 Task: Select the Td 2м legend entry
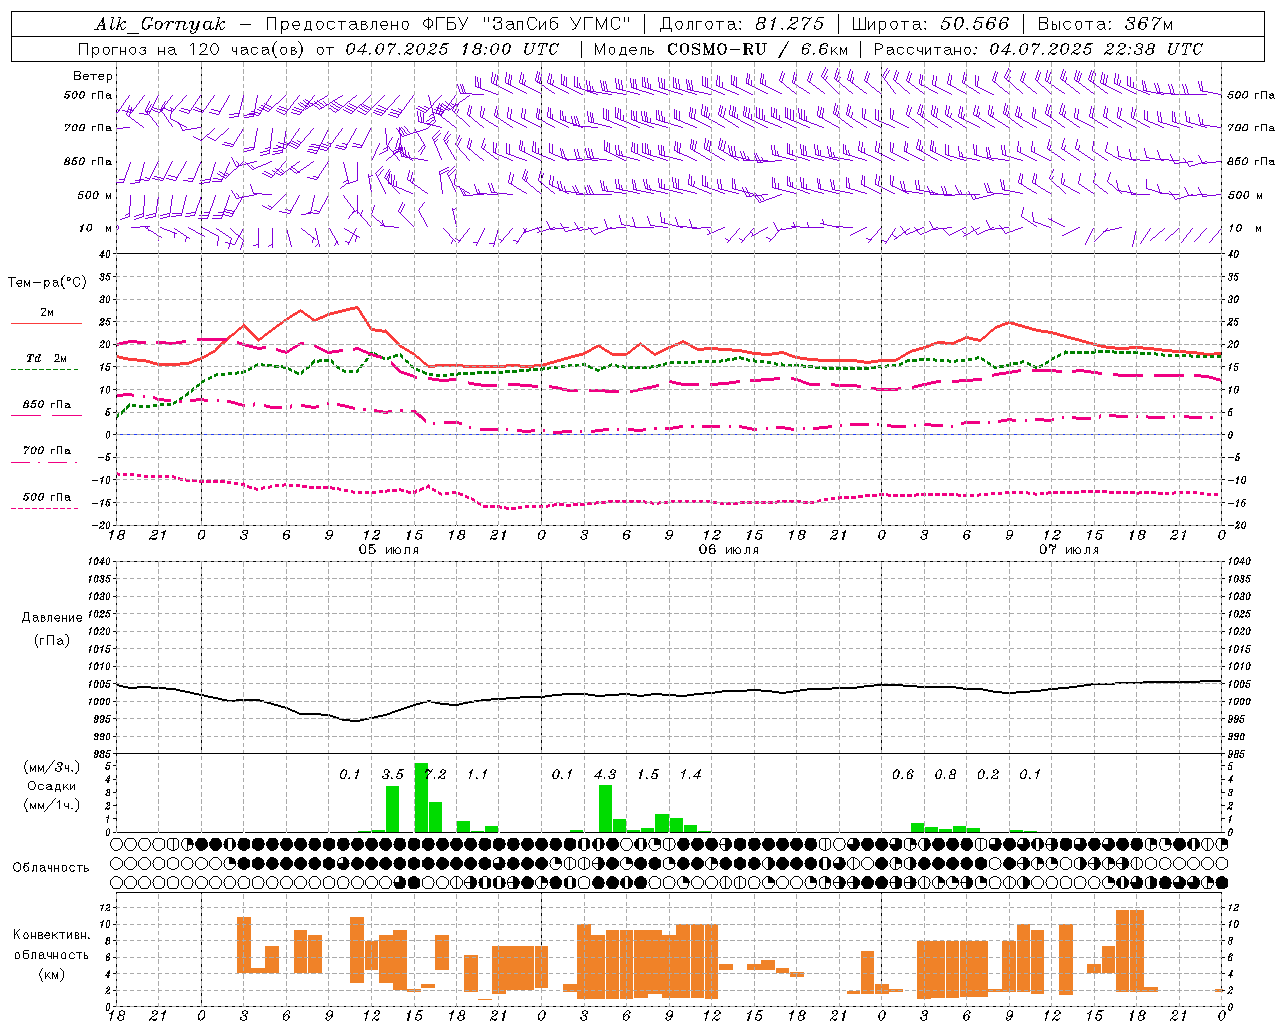point(47,358)
